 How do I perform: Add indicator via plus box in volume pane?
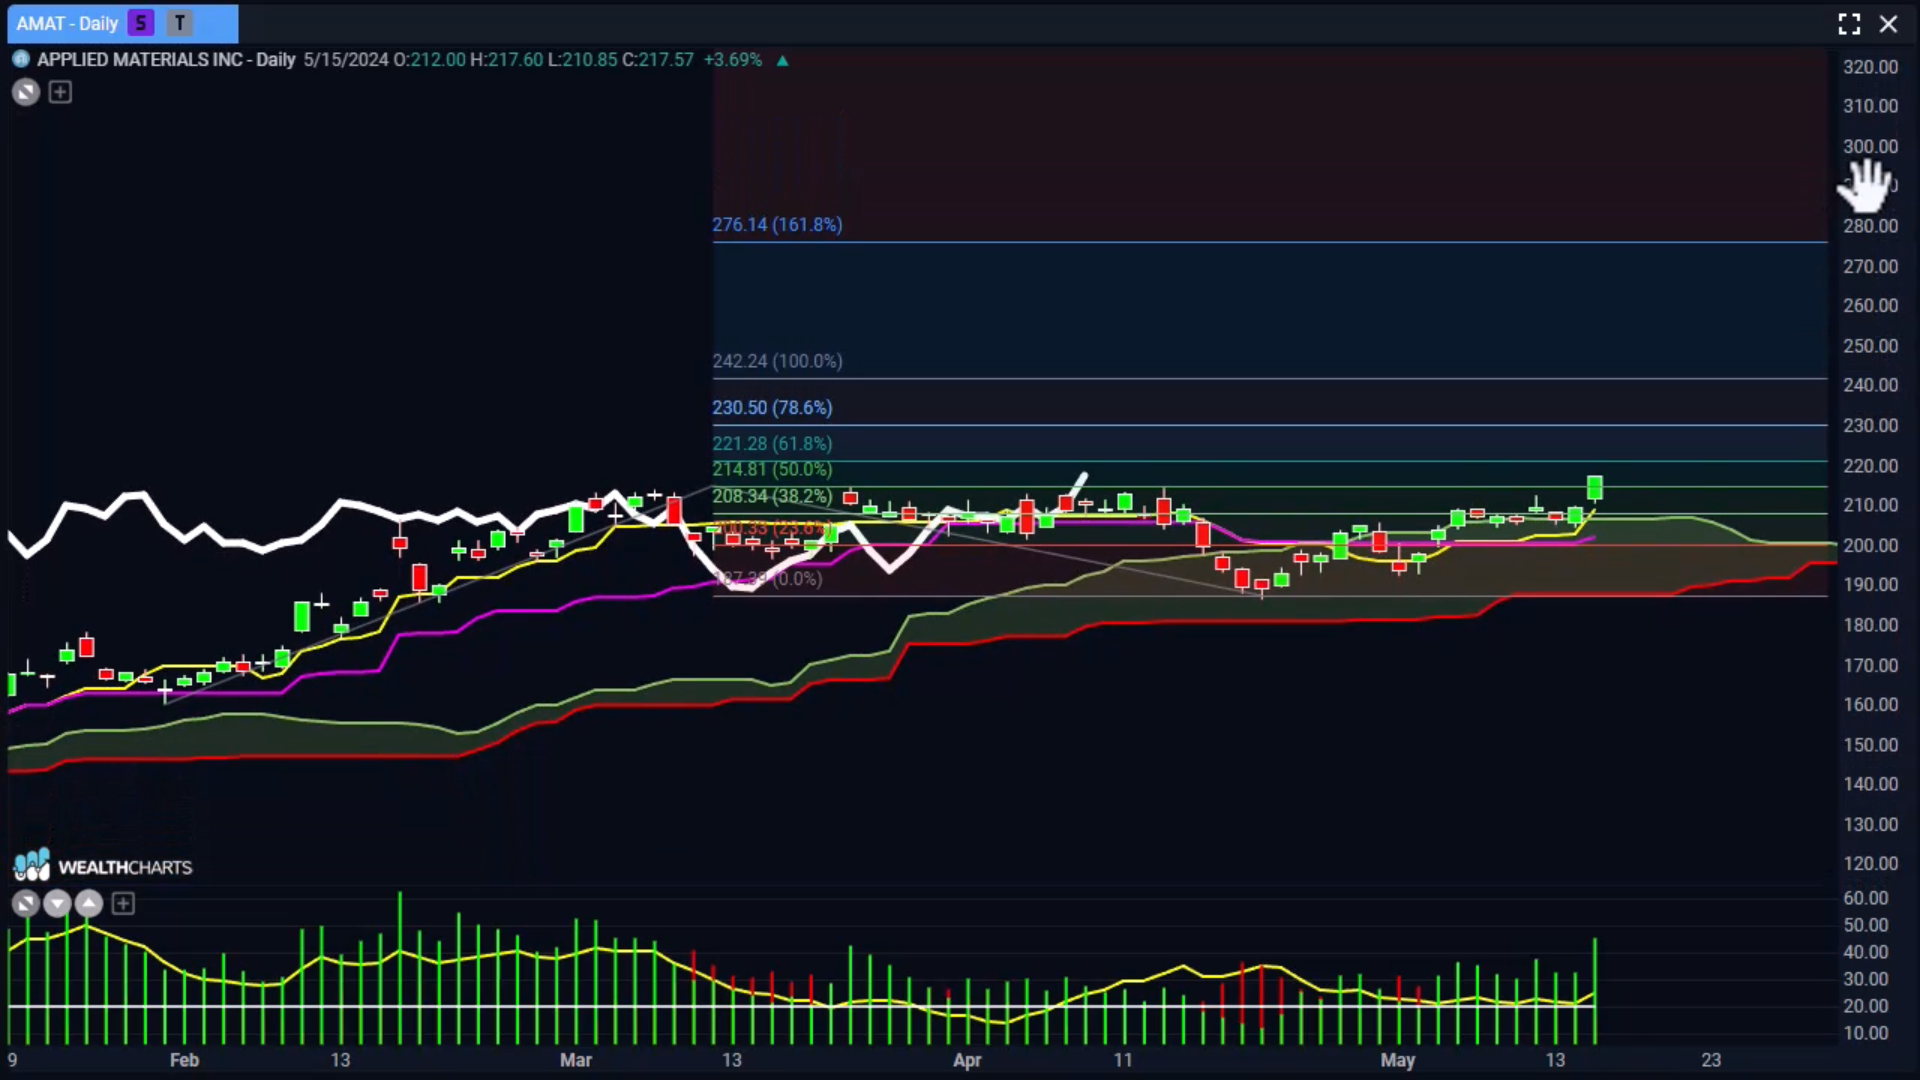click(x=123, y=904)
